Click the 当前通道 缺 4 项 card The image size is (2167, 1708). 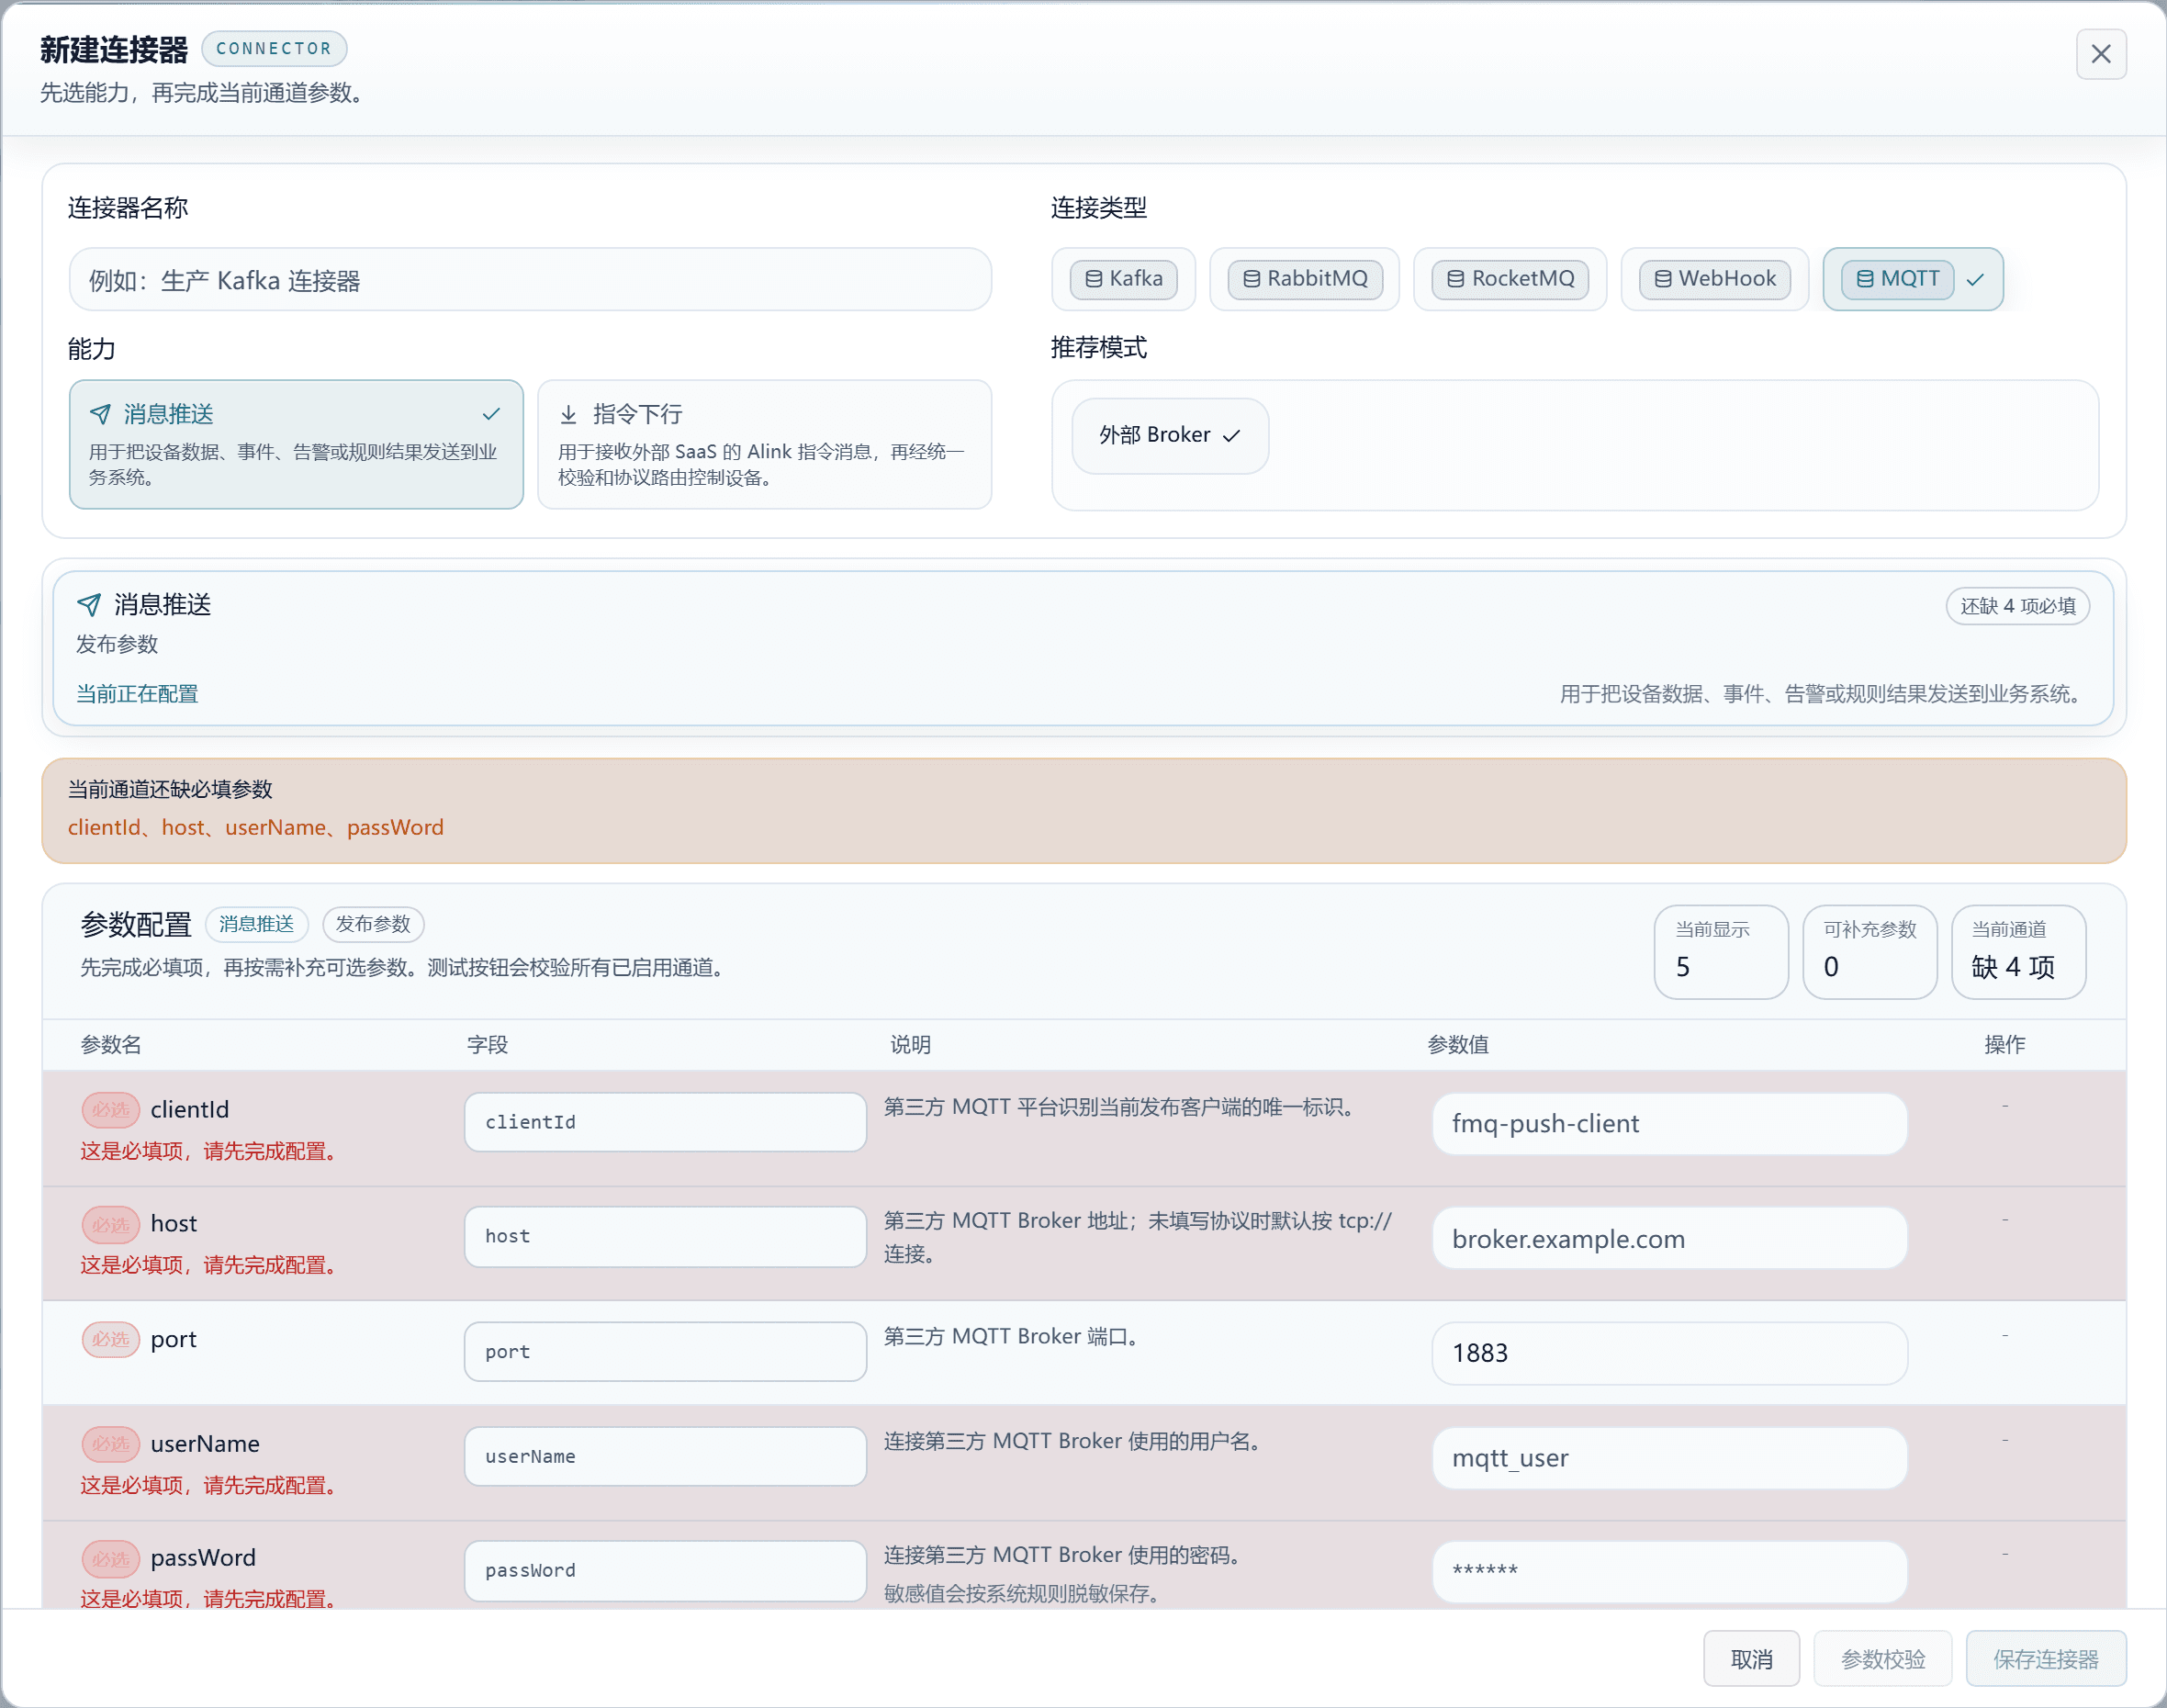click(x=2017, y=952)
